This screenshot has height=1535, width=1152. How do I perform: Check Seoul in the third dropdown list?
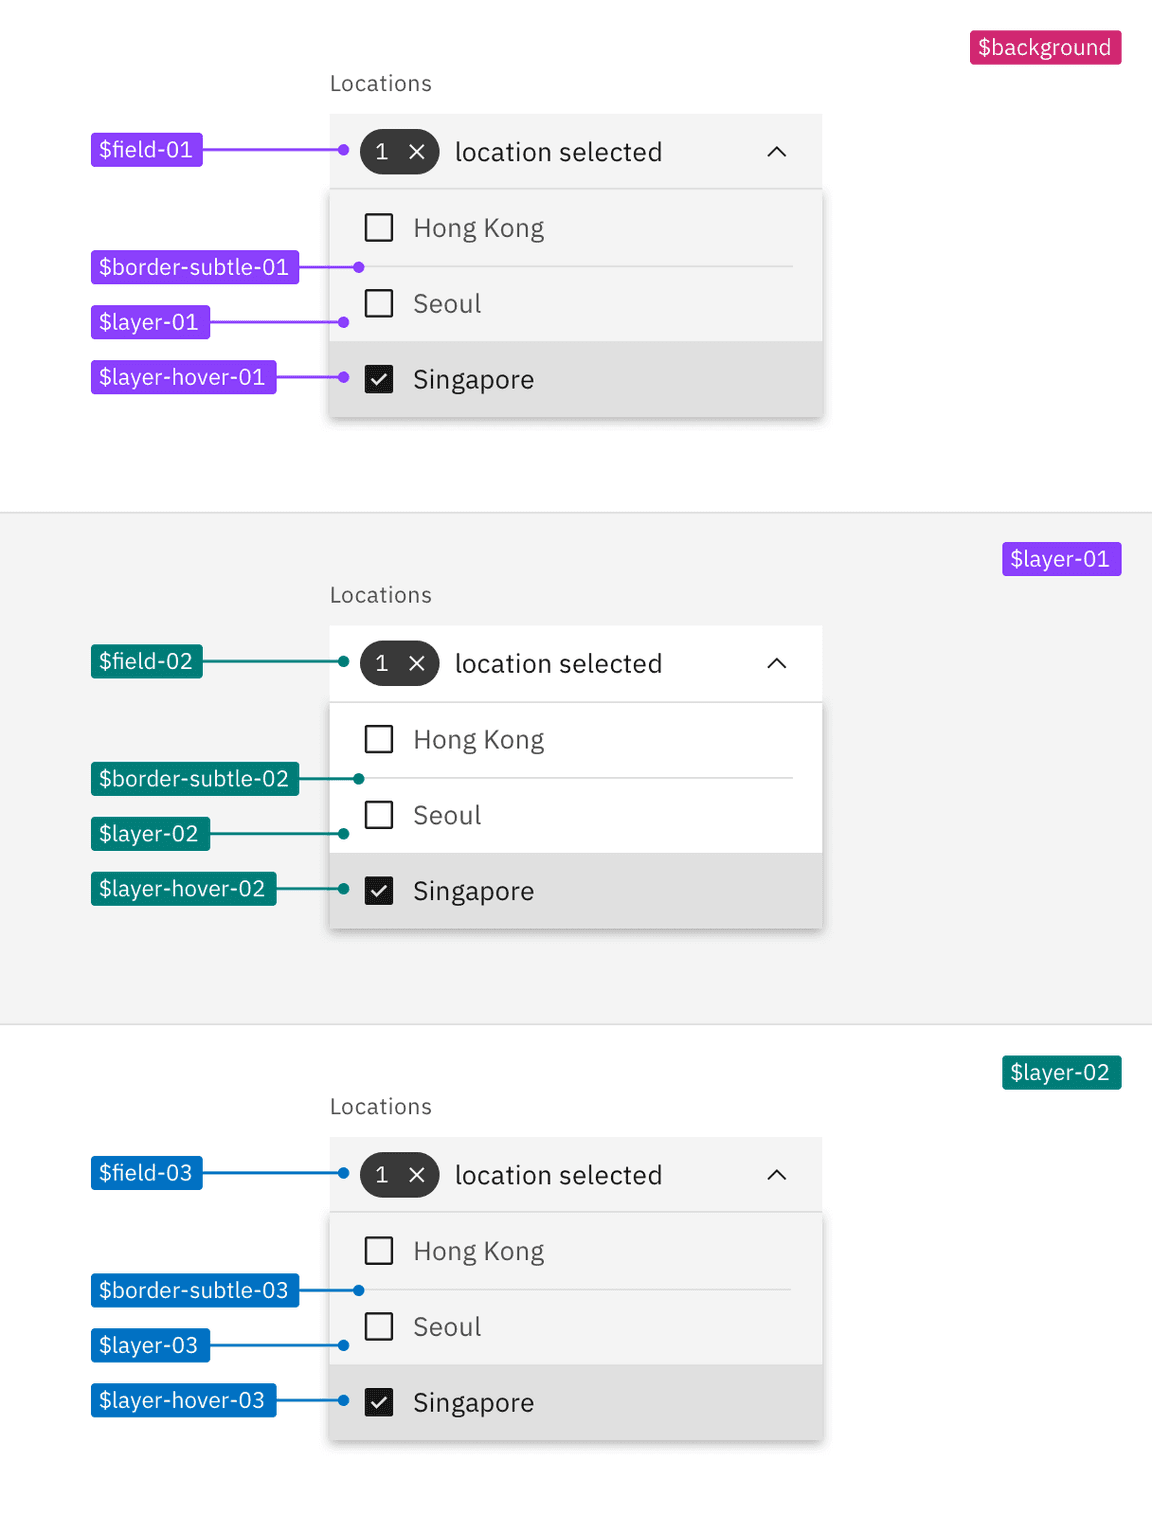(x=379, y=1326)
